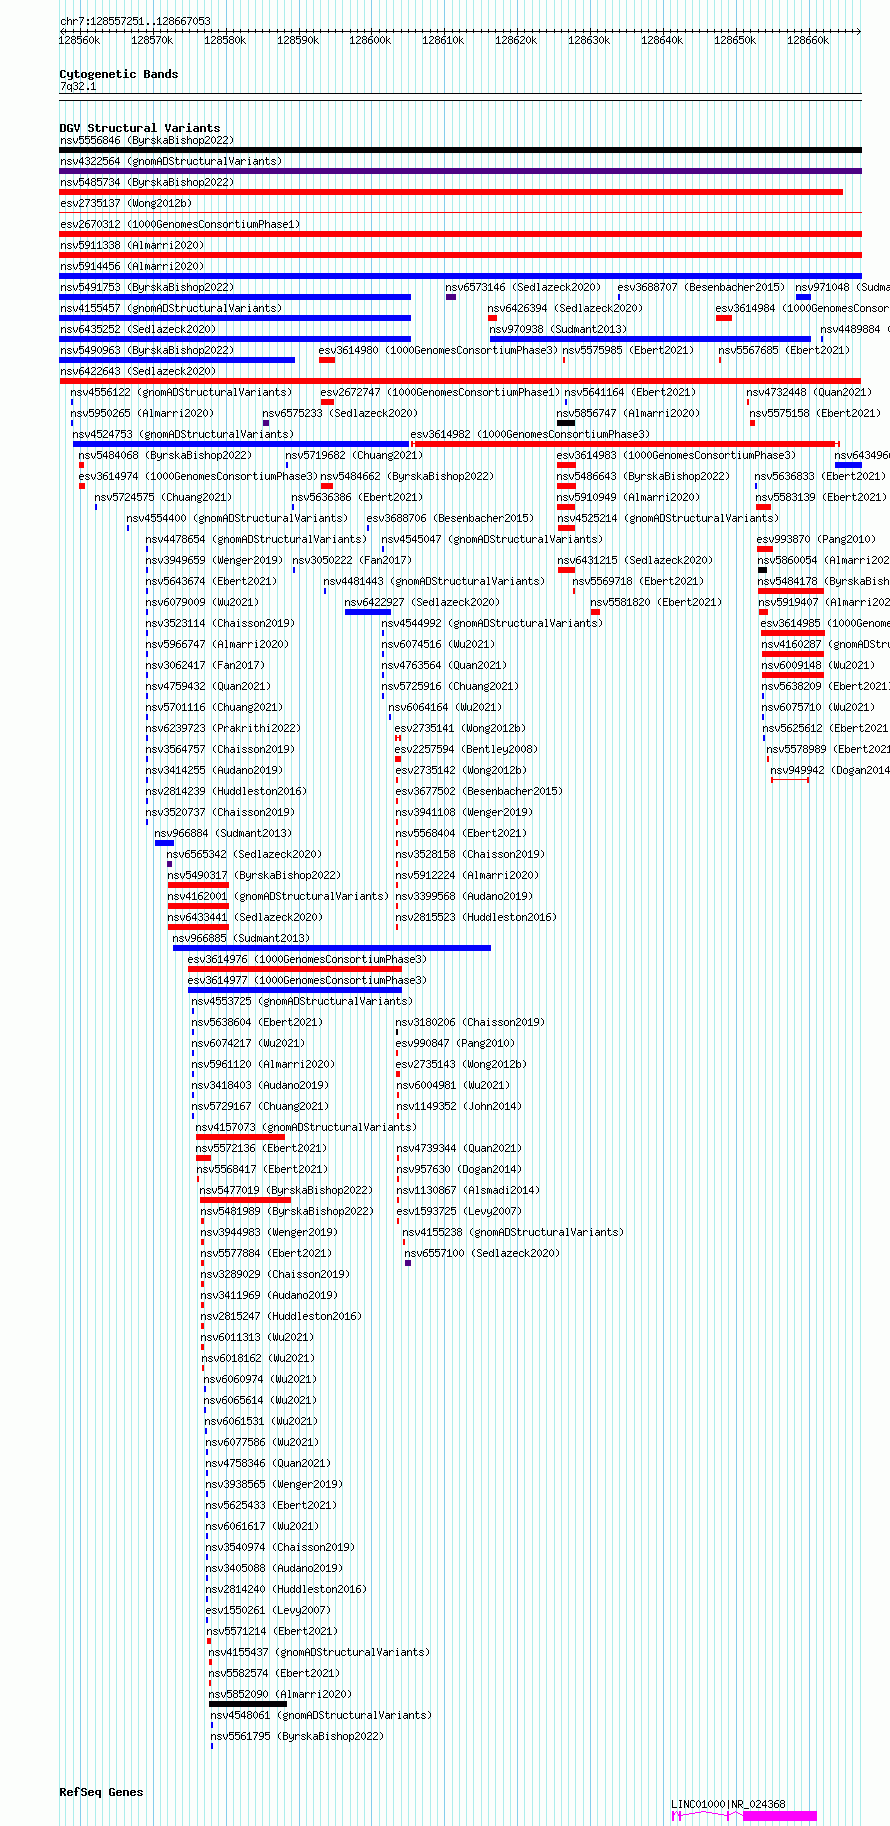Select nsv4732448 (Quan2021) label
Image resolution: width=890 pixels, height=1826 pixels.
(x=809, y=393)
